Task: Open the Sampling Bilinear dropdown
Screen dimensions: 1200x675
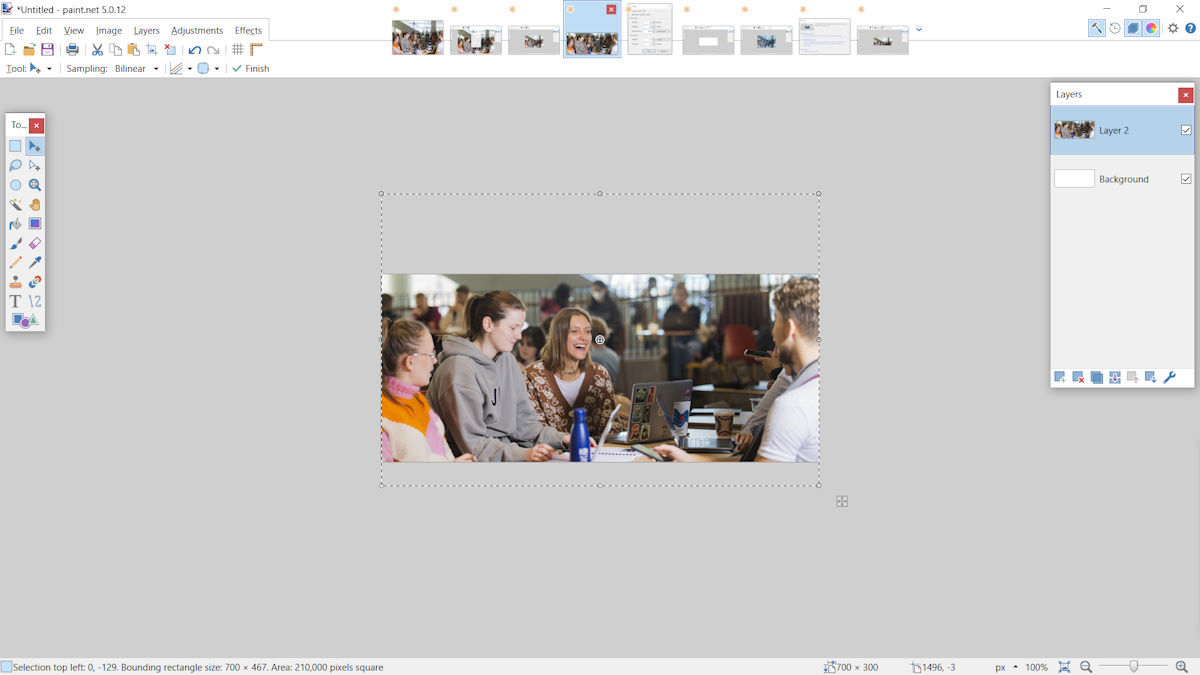Action: click(x=137, y=69)
